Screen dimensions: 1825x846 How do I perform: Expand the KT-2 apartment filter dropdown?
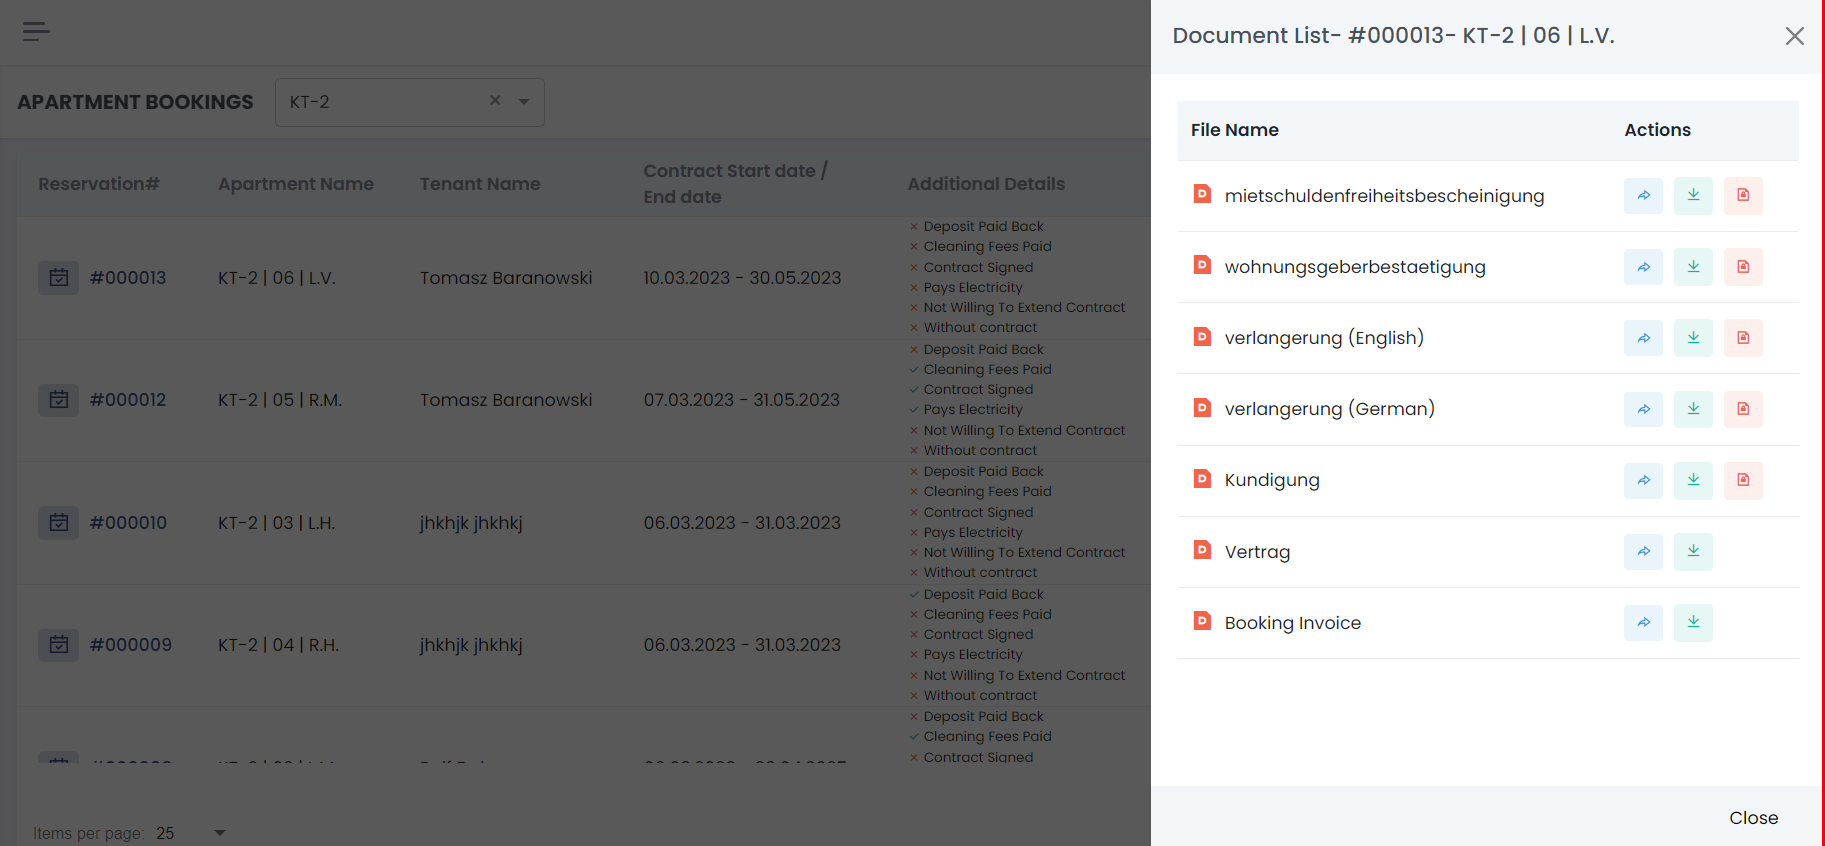pyautogui.click(x=524, y=102)
